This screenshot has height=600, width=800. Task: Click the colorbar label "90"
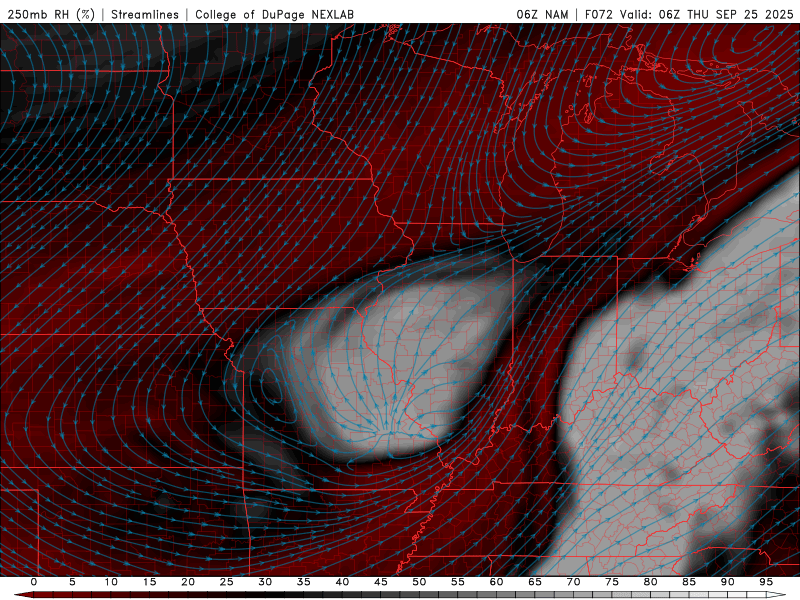tap(728, 582)
